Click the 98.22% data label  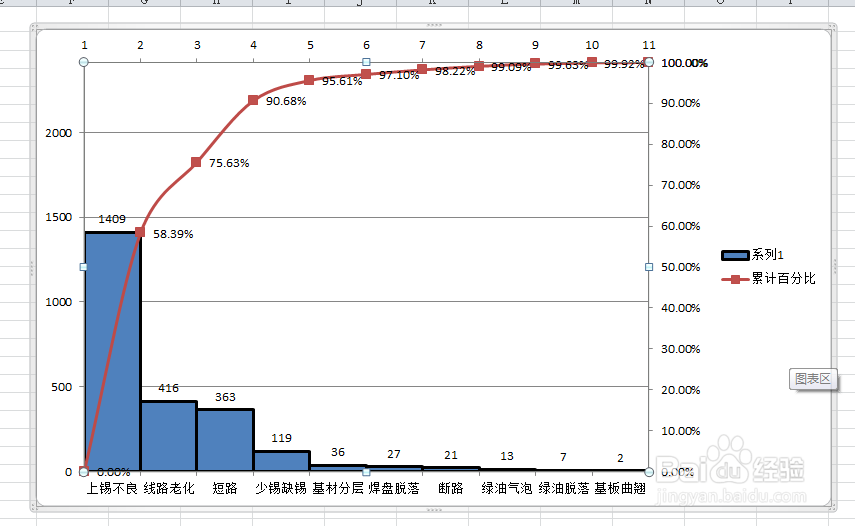(455, 71)
